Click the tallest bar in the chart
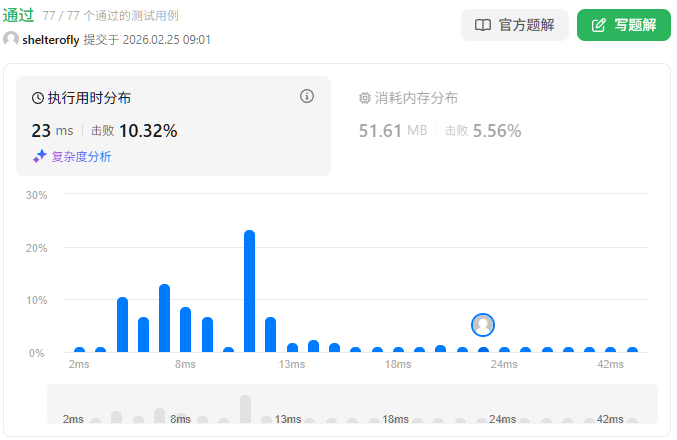Screen dimensions: 677x440 (249, 291)
